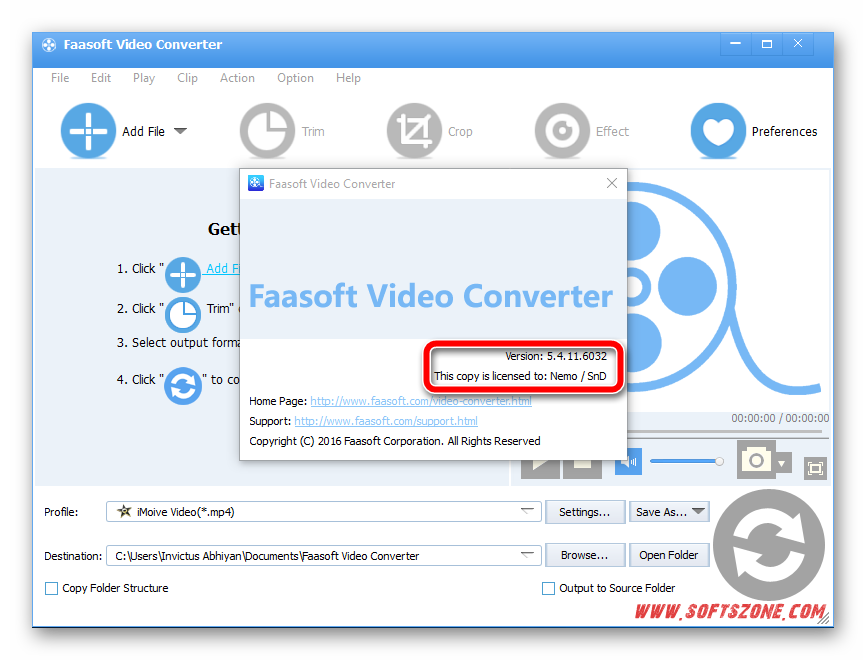This screenshot has width=866, height=660.
Task: Enable Copy Folder Structure checkbox
Action: point(51,588)
